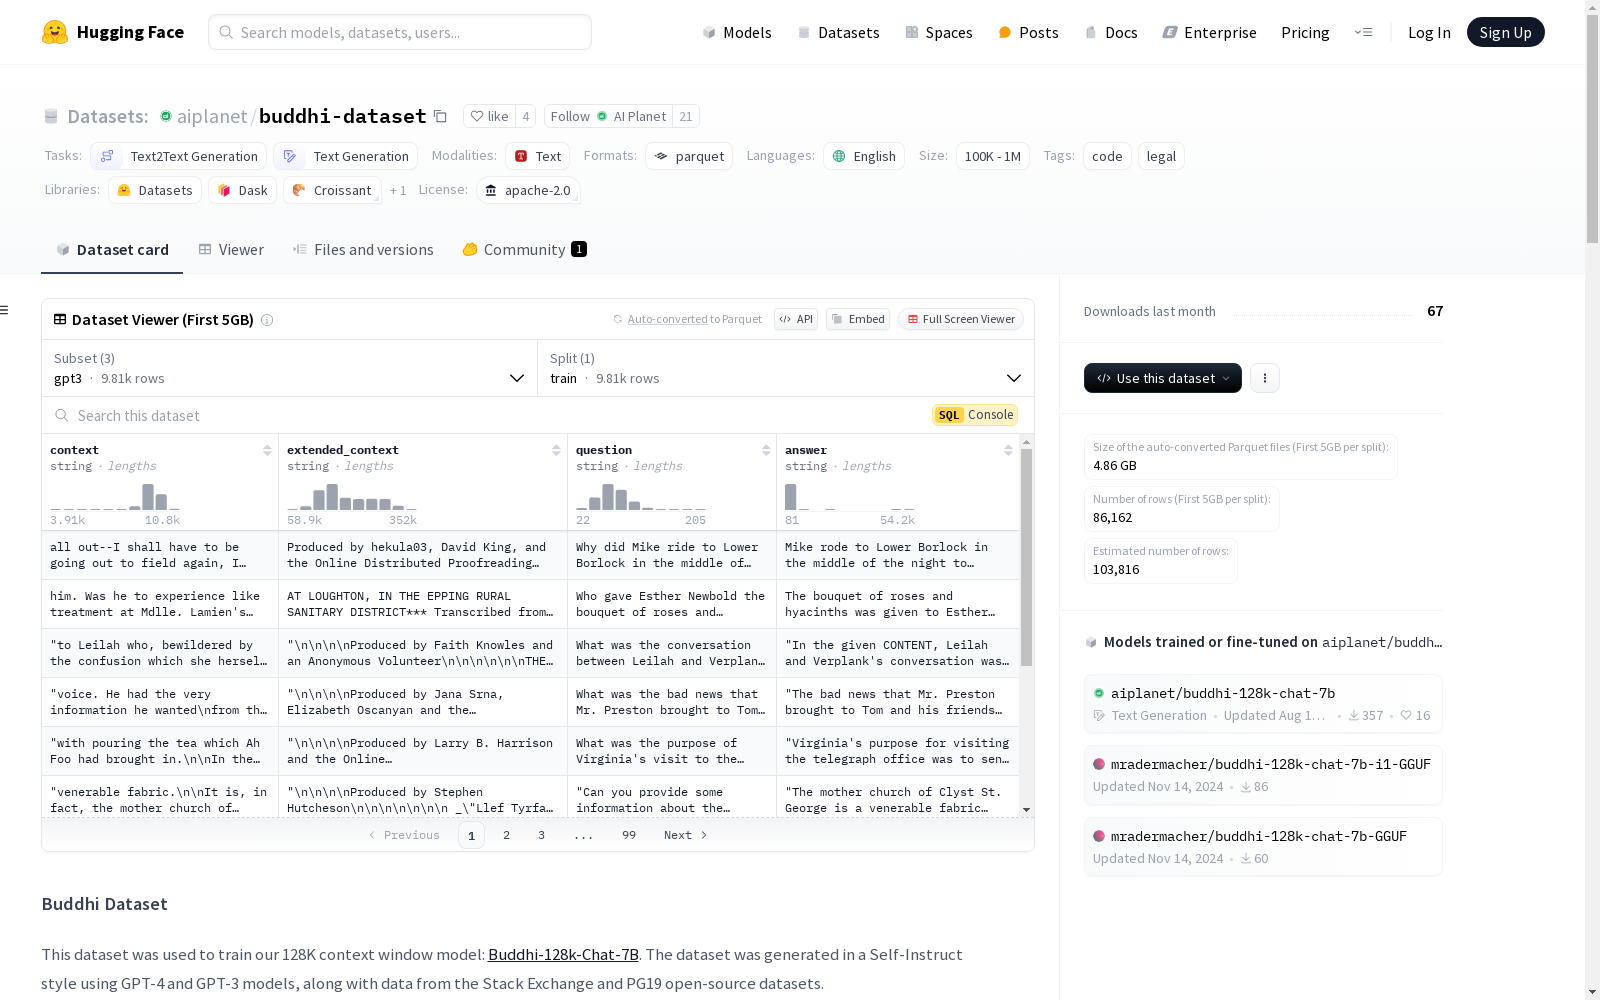Open the Embed option in Dataset Viewer
Screen dimensions: 1600x1000
[858, 319]
